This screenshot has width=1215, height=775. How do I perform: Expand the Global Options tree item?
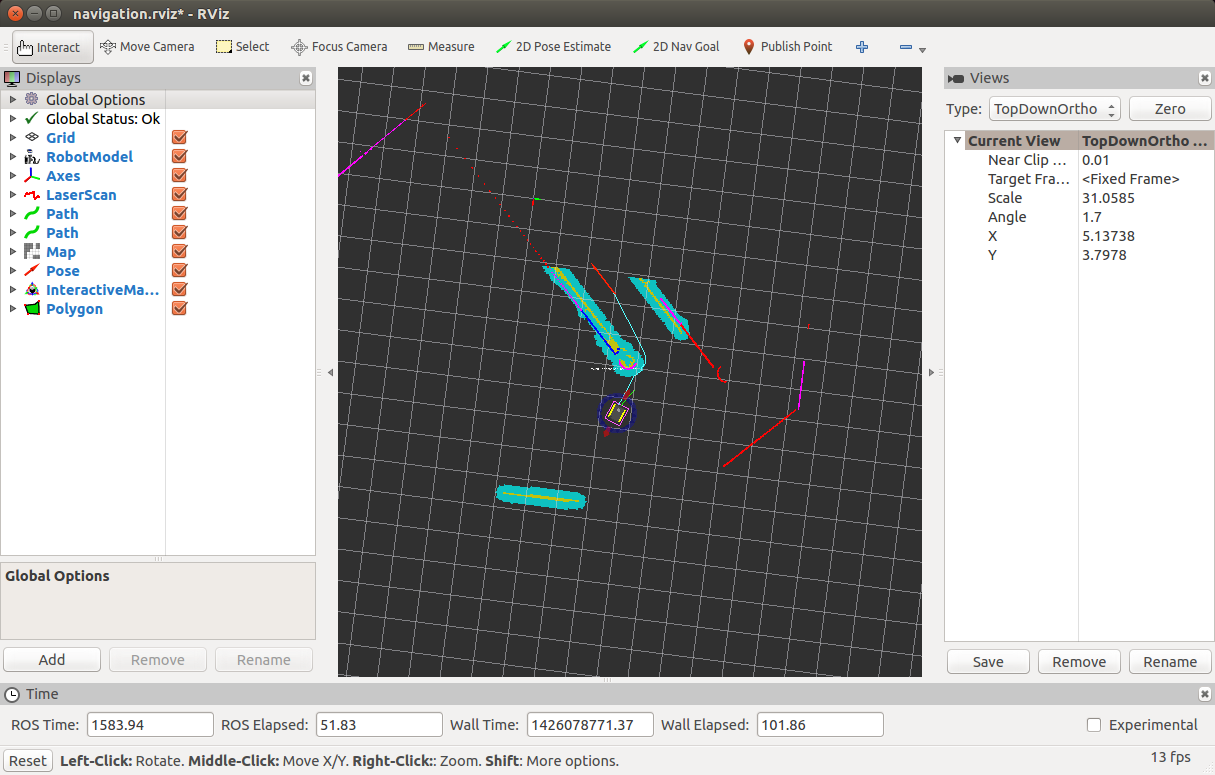coord(13,100)
